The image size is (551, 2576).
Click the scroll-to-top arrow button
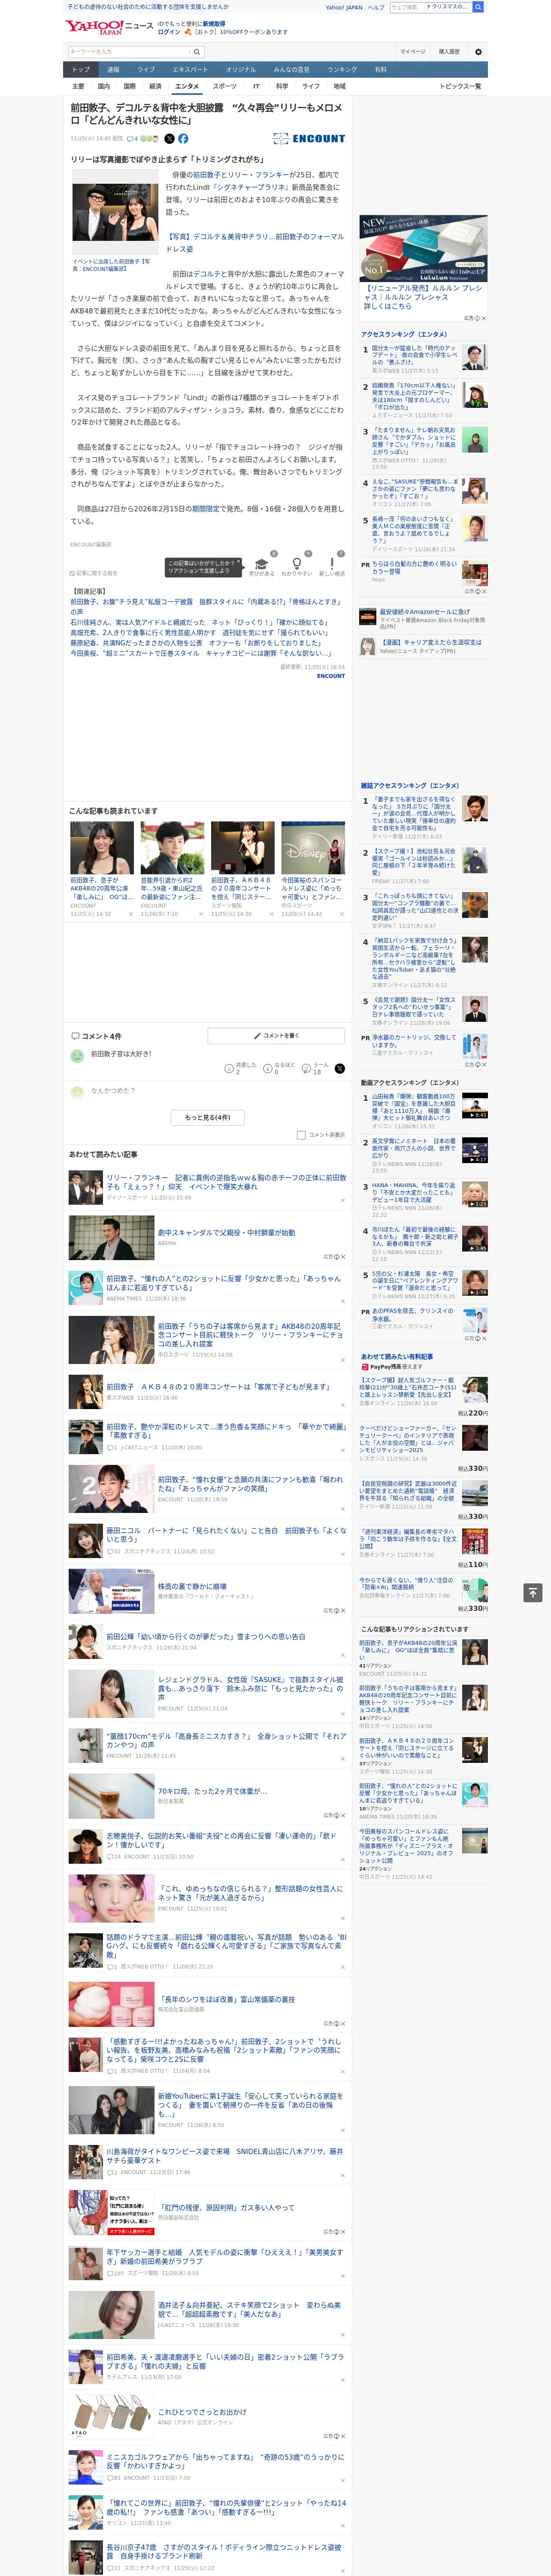[532, 1592]
